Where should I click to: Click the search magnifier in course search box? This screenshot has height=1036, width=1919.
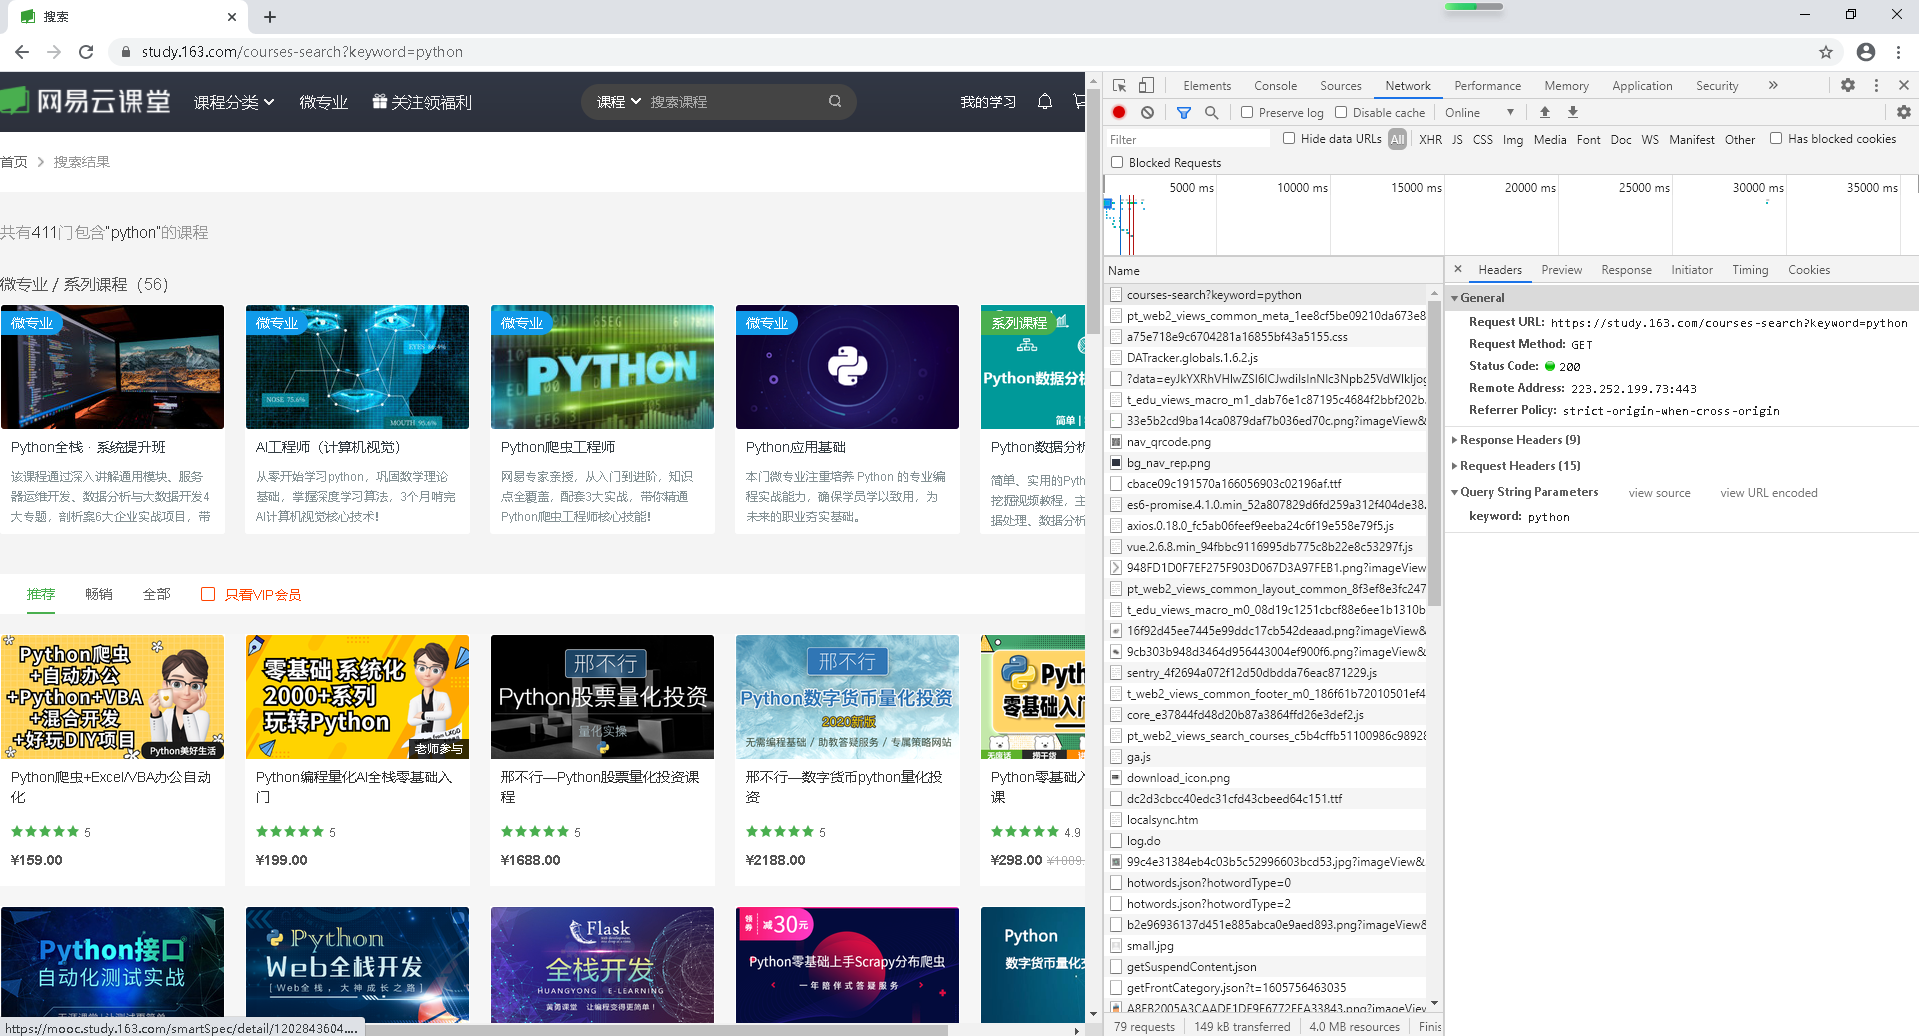coord(835,101)
